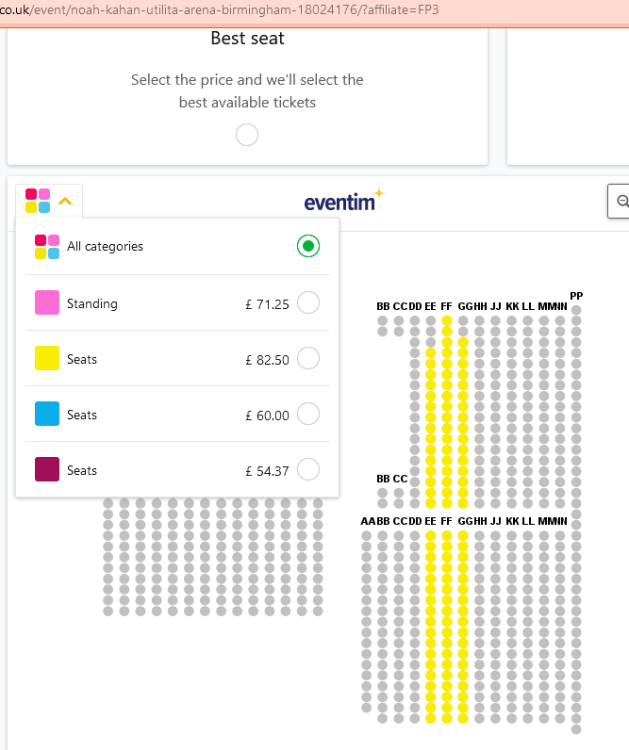This screenshot has width=629, height=750.
Task: Click the zoom-out magnifier icon
Action: [x=622, y=201]
